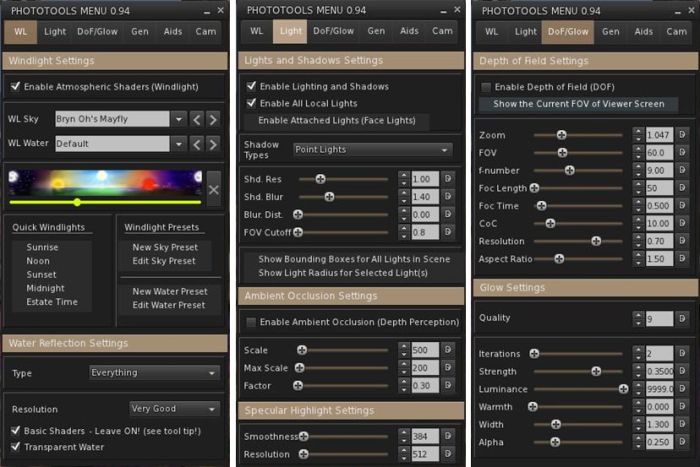Image resolution: width=700 pixels, height=467 pixels.
Task: Click the next WL Sky preset arrow
Action: [214, 119]
